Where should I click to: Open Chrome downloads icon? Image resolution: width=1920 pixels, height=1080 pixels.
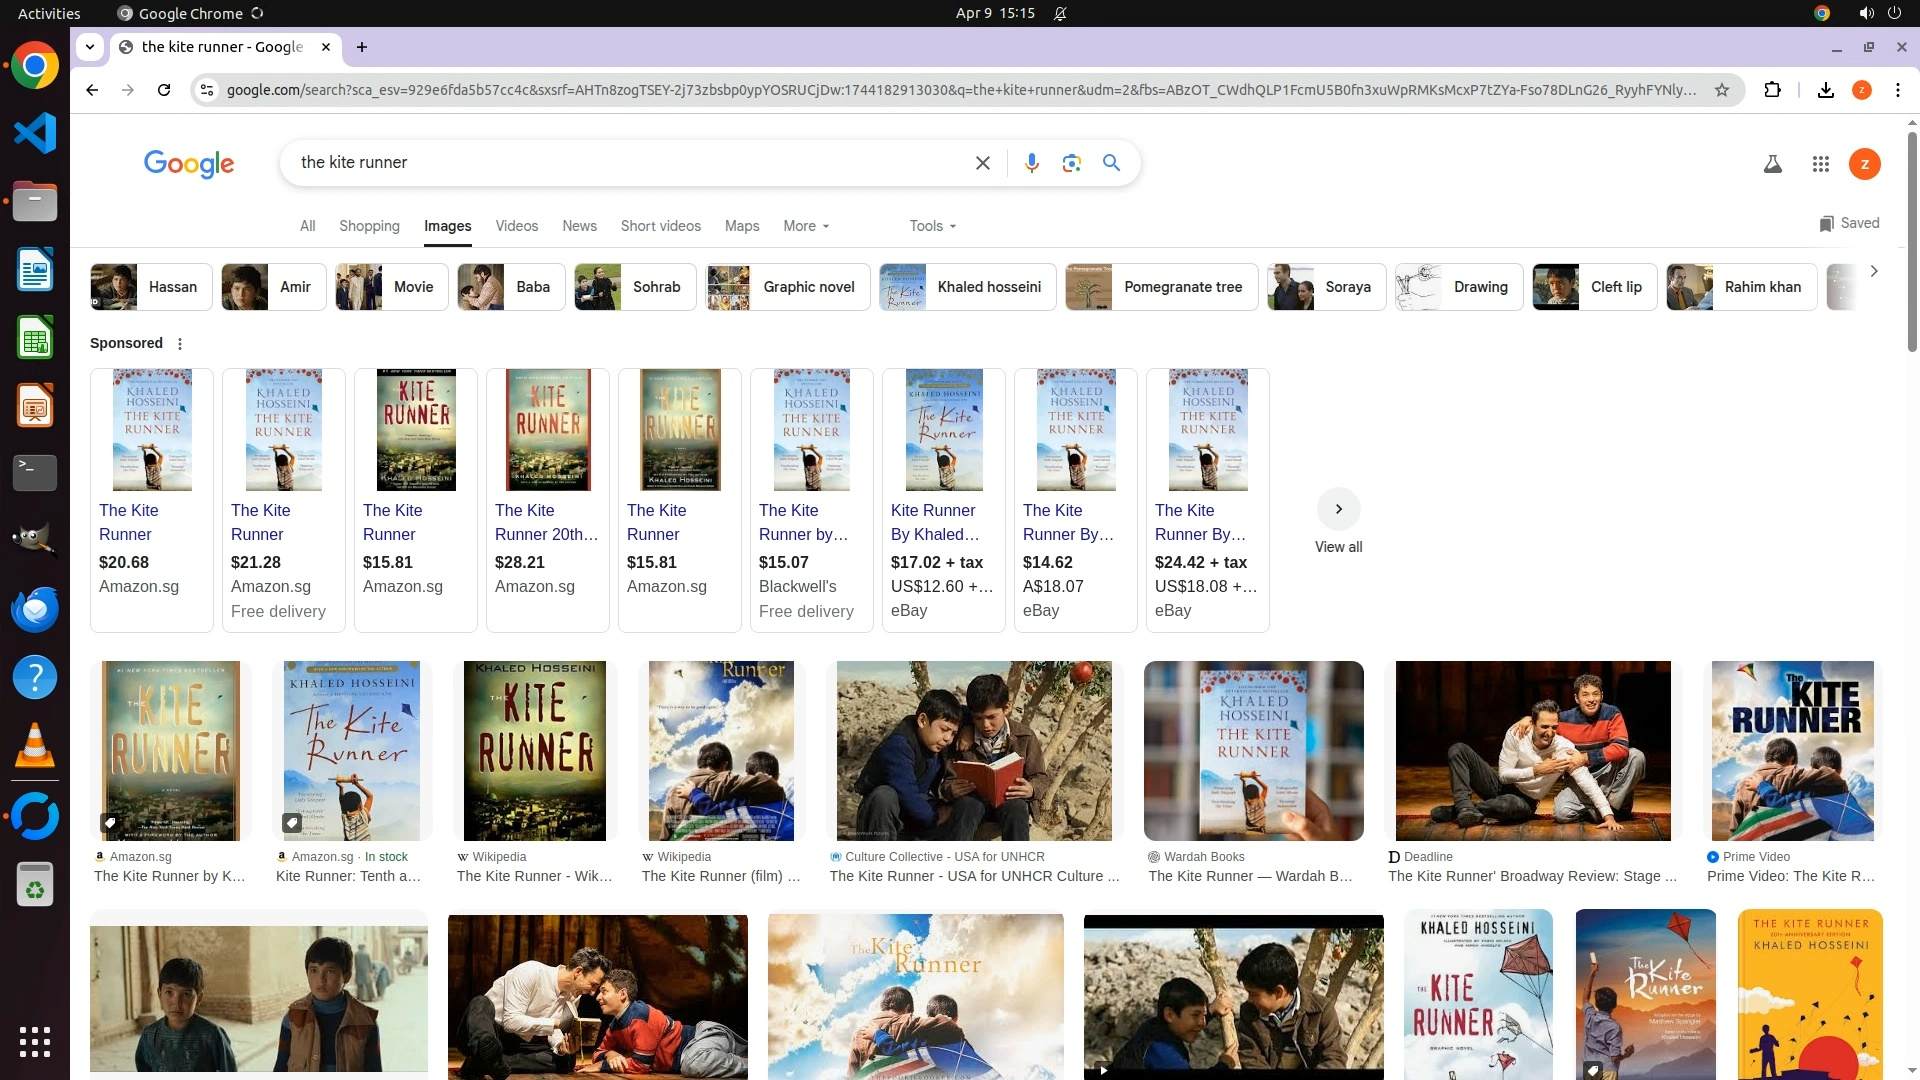click(1825, 90)
